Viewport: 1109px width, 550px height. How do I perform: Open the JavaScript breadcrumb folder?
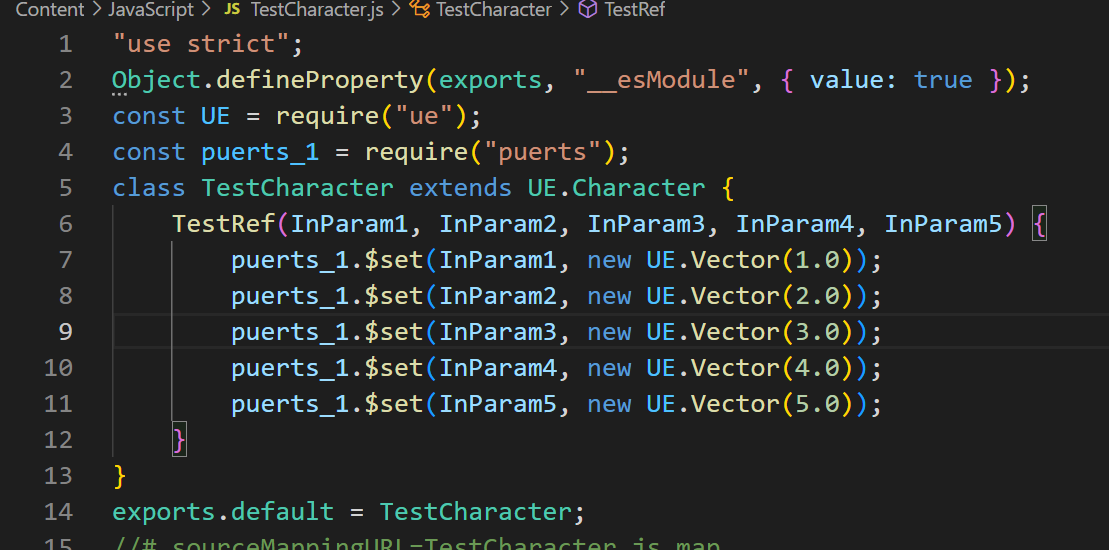pos(151,10)
